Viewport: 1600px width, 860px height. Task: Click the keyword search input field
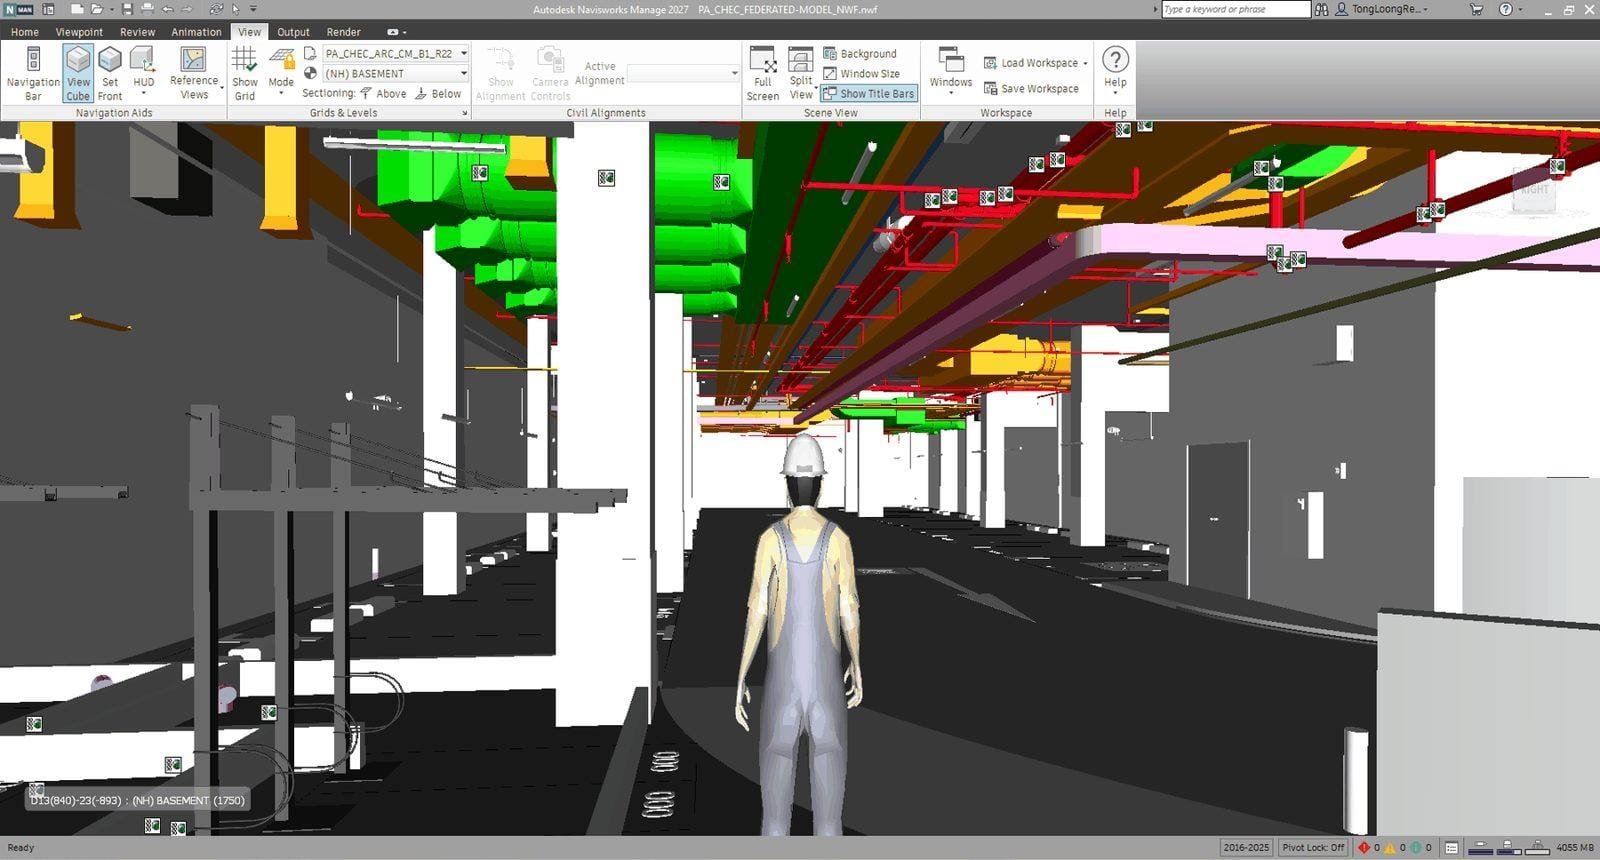click(1235, 9)
